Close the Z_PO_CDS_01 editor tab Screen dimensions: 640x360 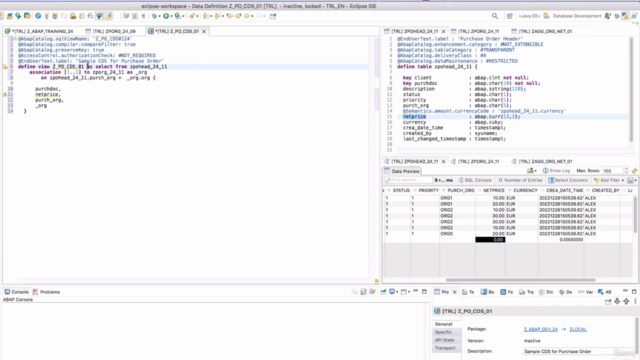coord(204,31)
